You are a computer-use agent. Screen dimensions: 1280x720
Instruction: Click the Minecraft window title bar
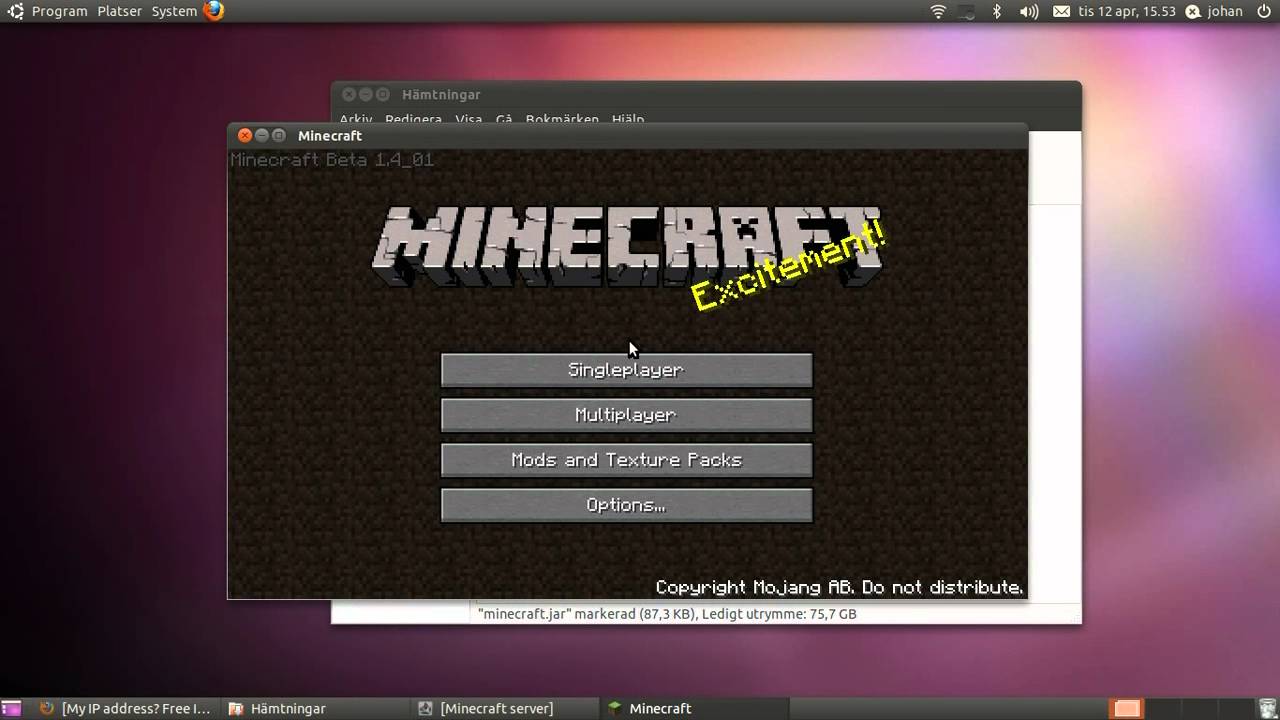627,136
